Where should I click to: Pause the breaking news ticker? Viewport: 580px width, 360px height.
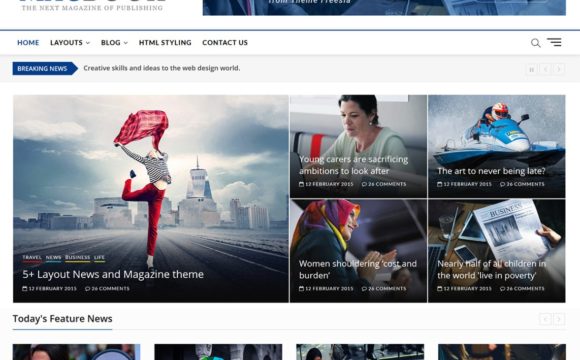tap(532, 69)
